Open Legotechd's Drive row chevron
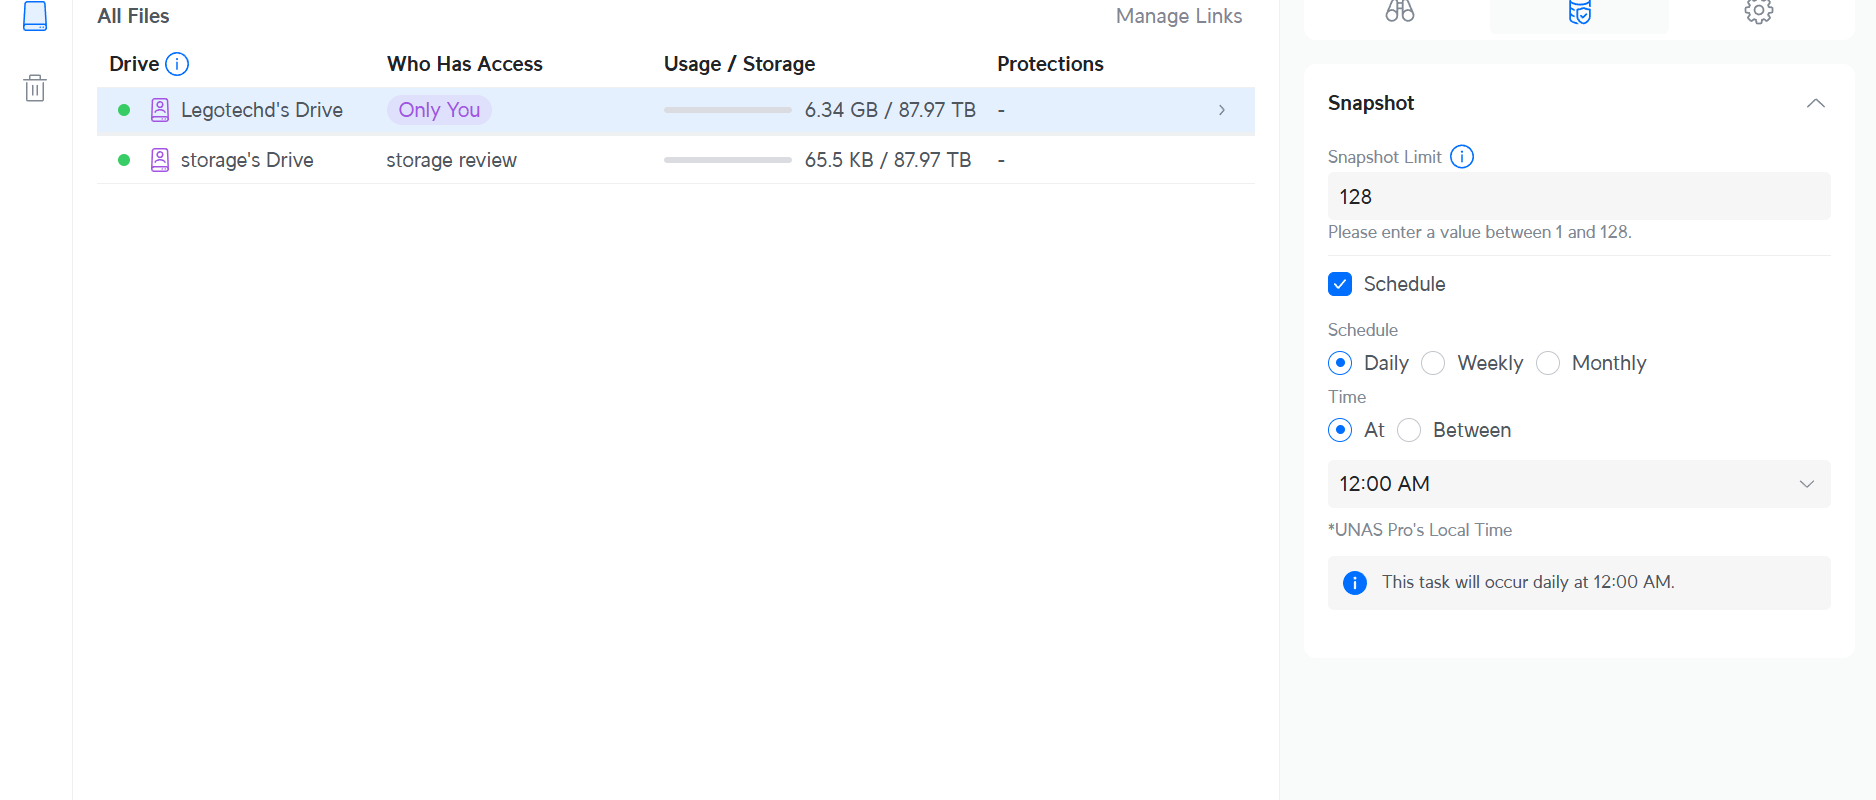The image size is (1876, 800). click(x=1222, y=110)
